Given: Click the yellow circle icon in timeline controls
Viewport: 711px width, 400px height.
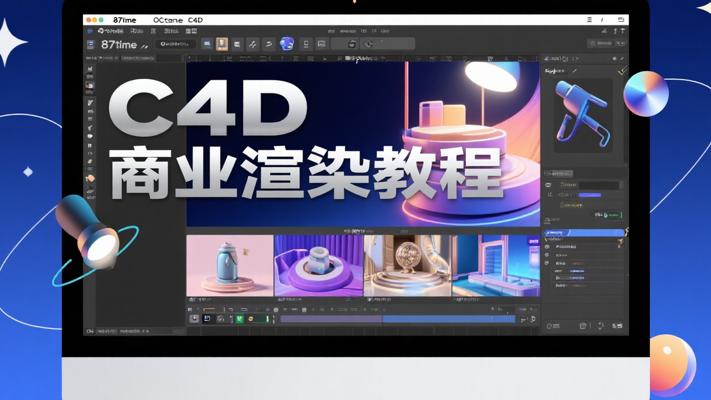Looking at the screenshot, I should (251, 319).
